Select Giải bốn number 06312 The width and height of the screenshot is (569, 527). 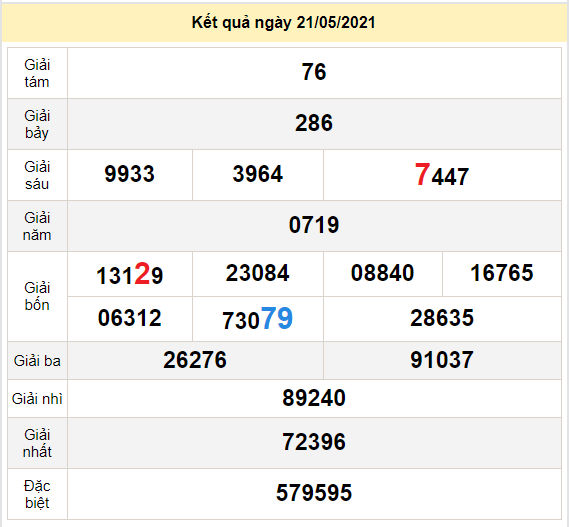tap(130, 318)
